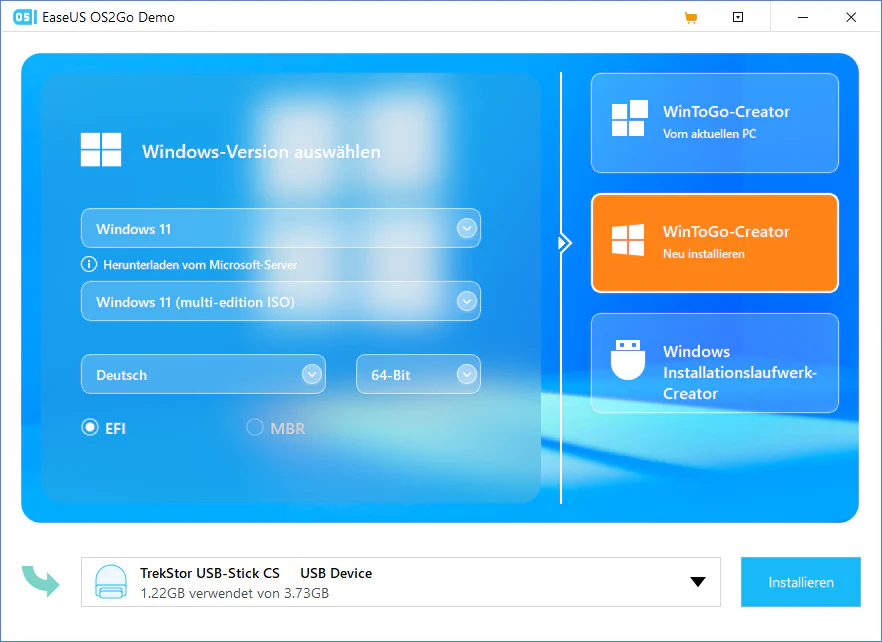Choose WinToGo-Creator Vom aktuellen PC
The image size is (882, 642).
(714, 123)
